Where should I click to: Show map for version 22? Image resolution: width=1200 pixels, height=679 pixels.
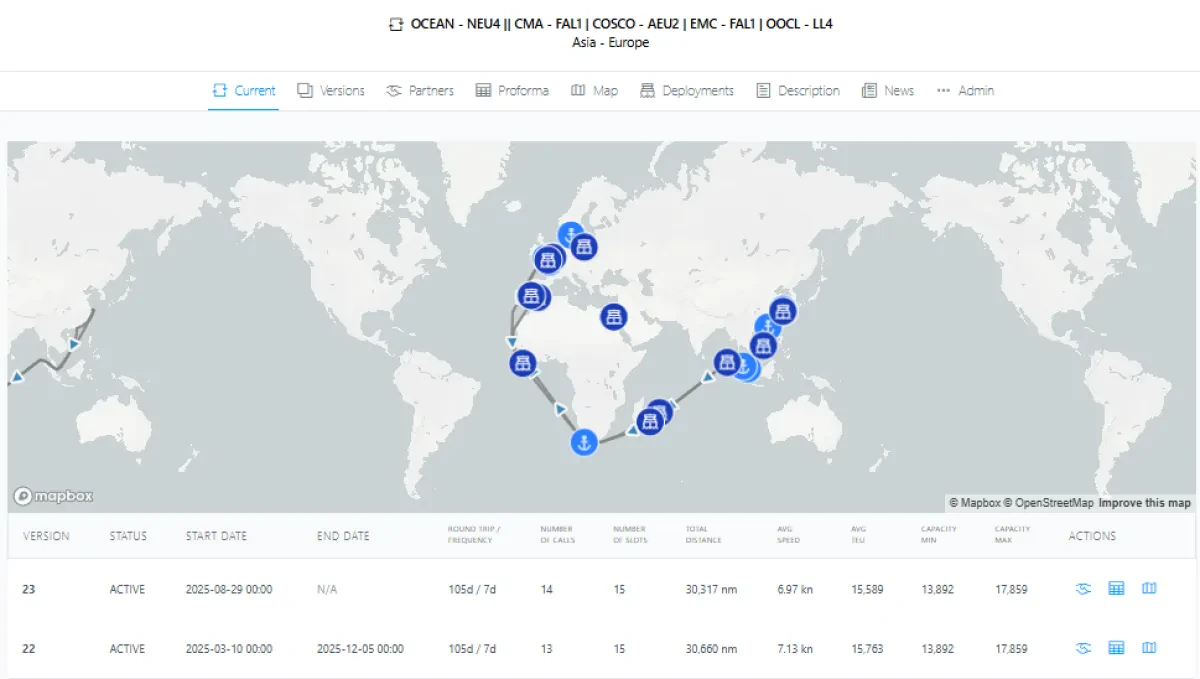(1149, 648)
